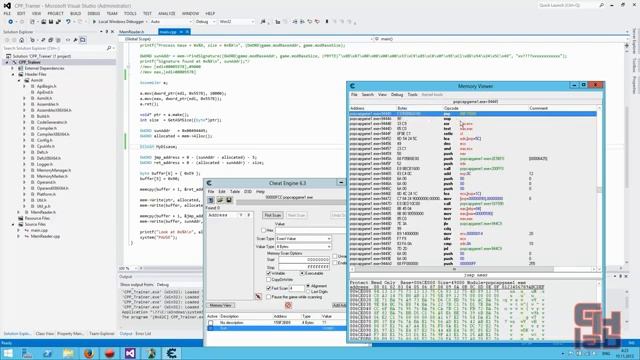Open the Value Type dropdown

point(303,247)
